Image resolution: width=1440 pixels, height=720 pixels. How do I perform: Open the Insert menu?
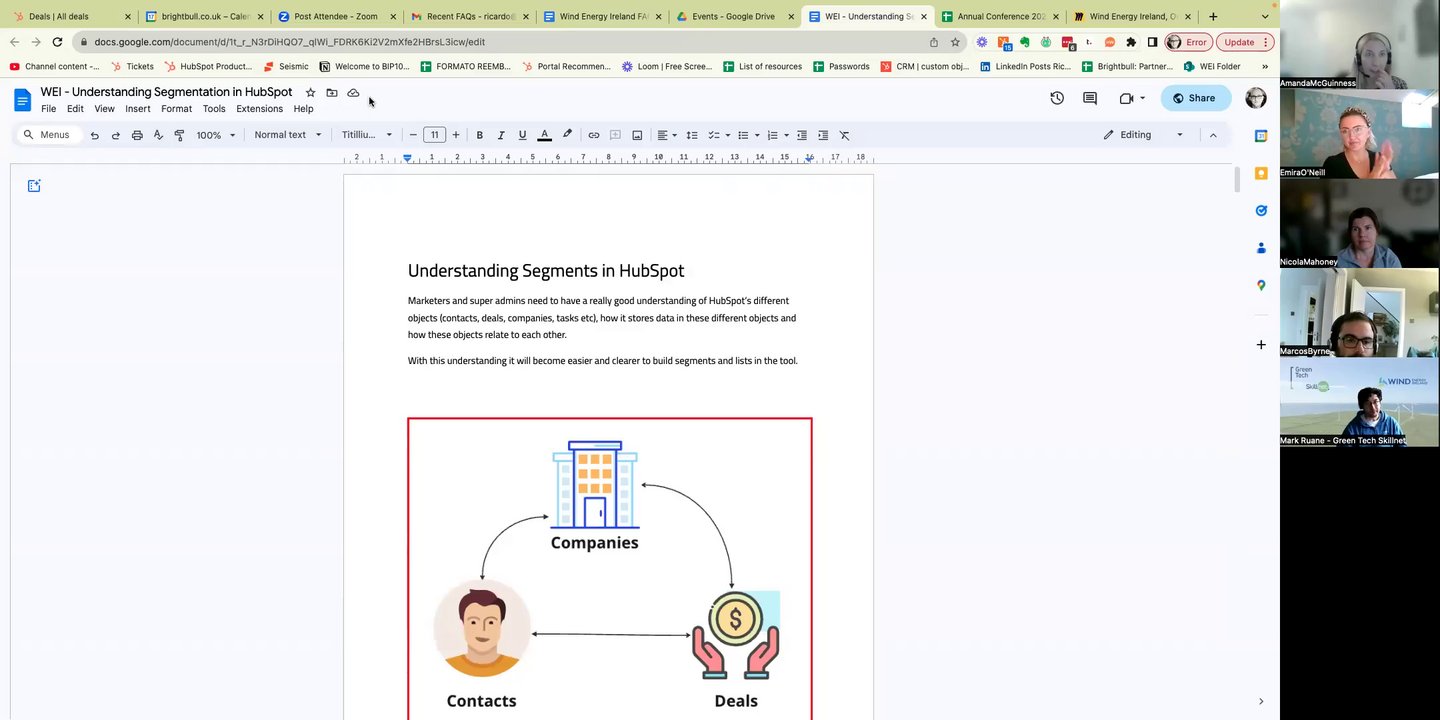[x=138, y=109]
